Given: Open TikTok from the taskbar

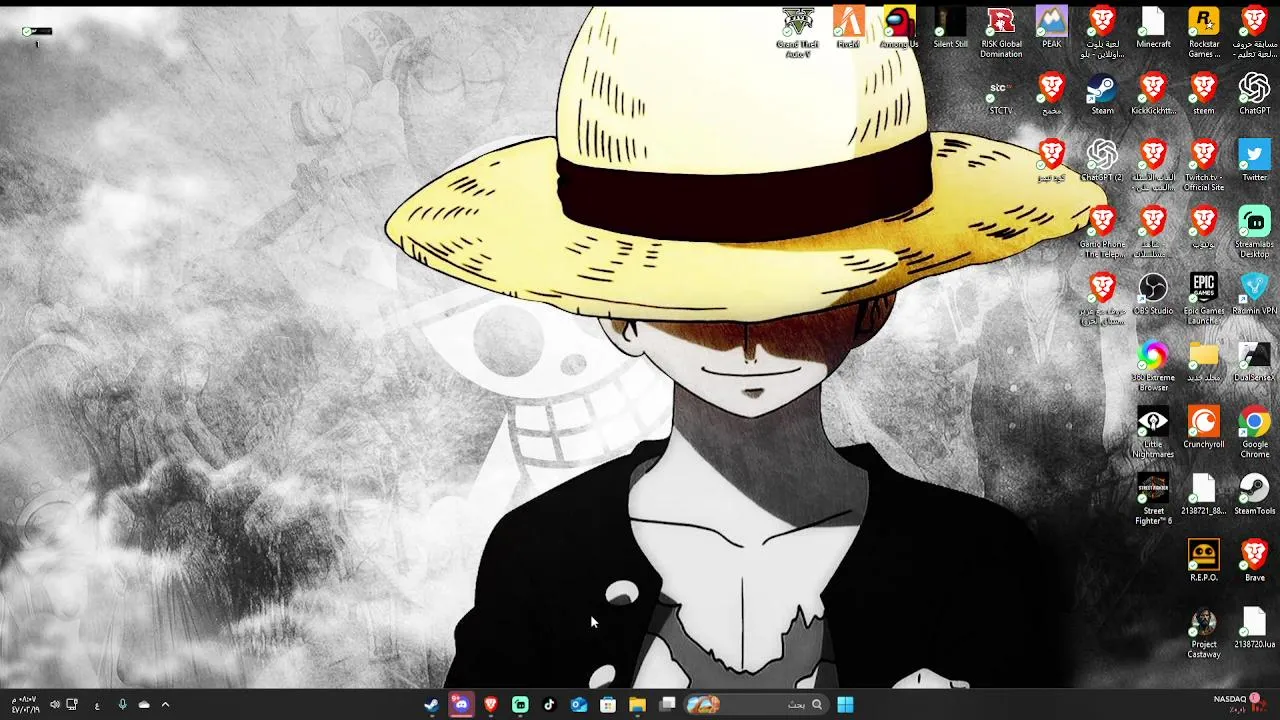Looking at the screenshot, I should tap(549, 704).
